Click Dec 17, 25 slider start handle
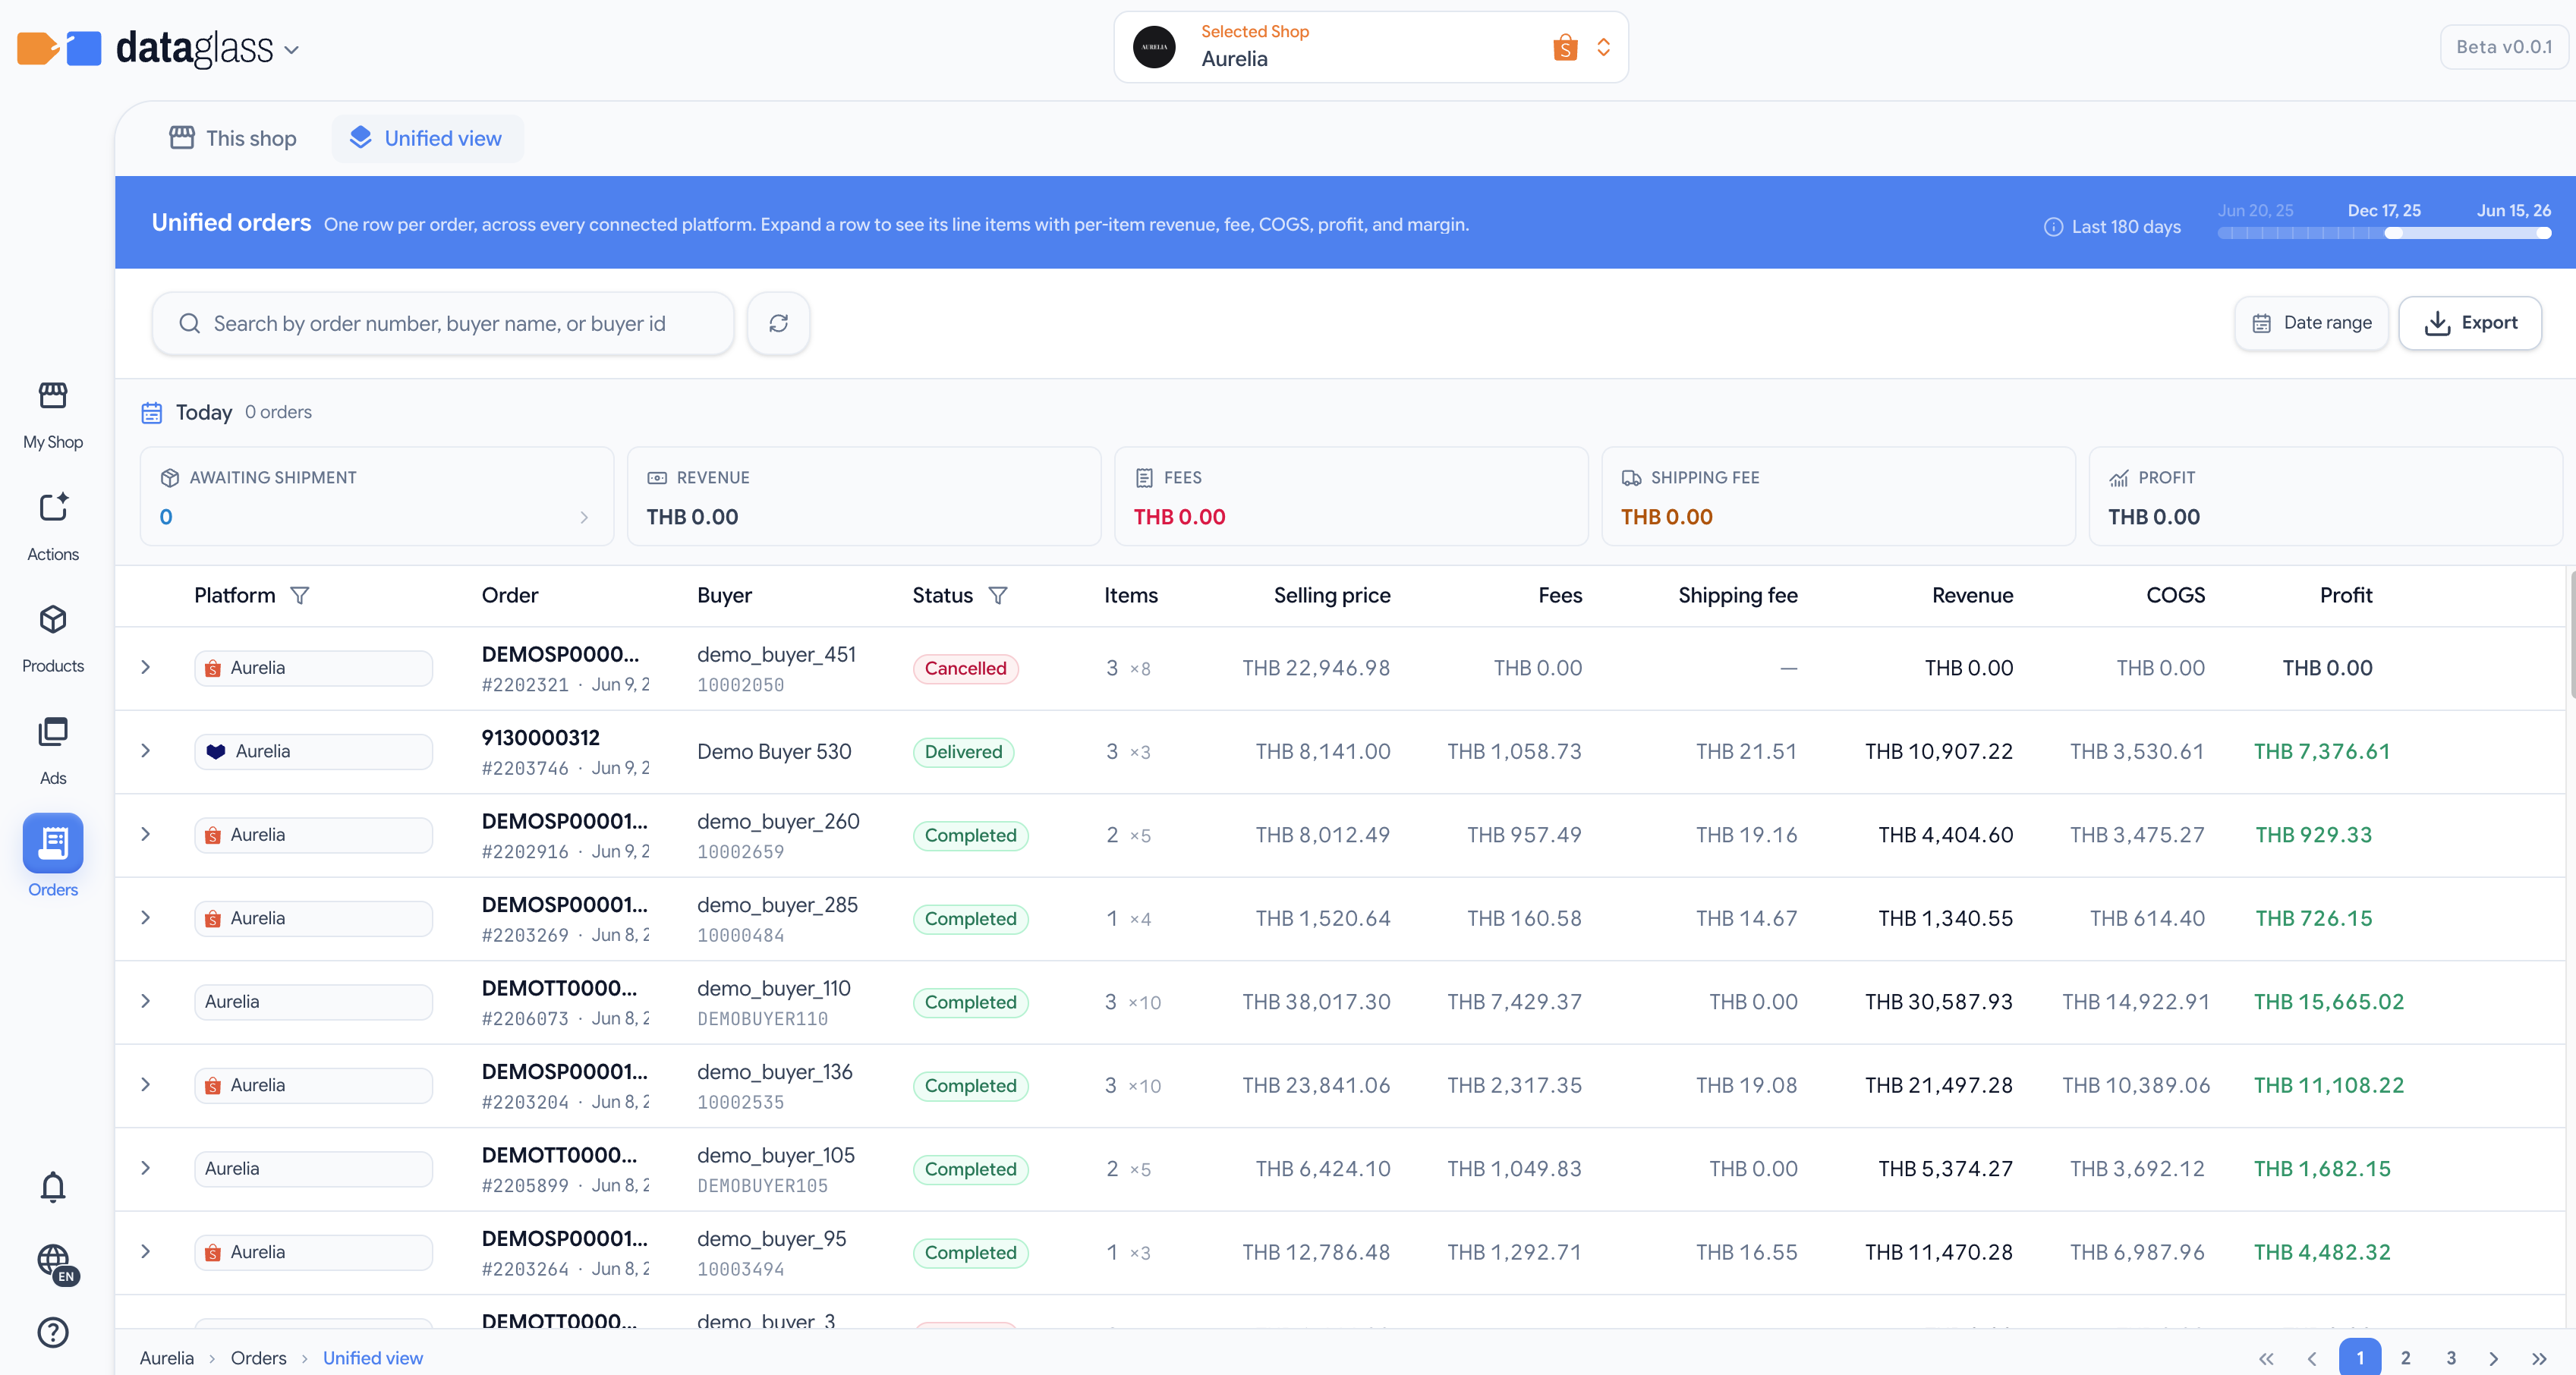This screenshot has width=2576, height=1375. pyautogui.click(x=2393, y=233)
